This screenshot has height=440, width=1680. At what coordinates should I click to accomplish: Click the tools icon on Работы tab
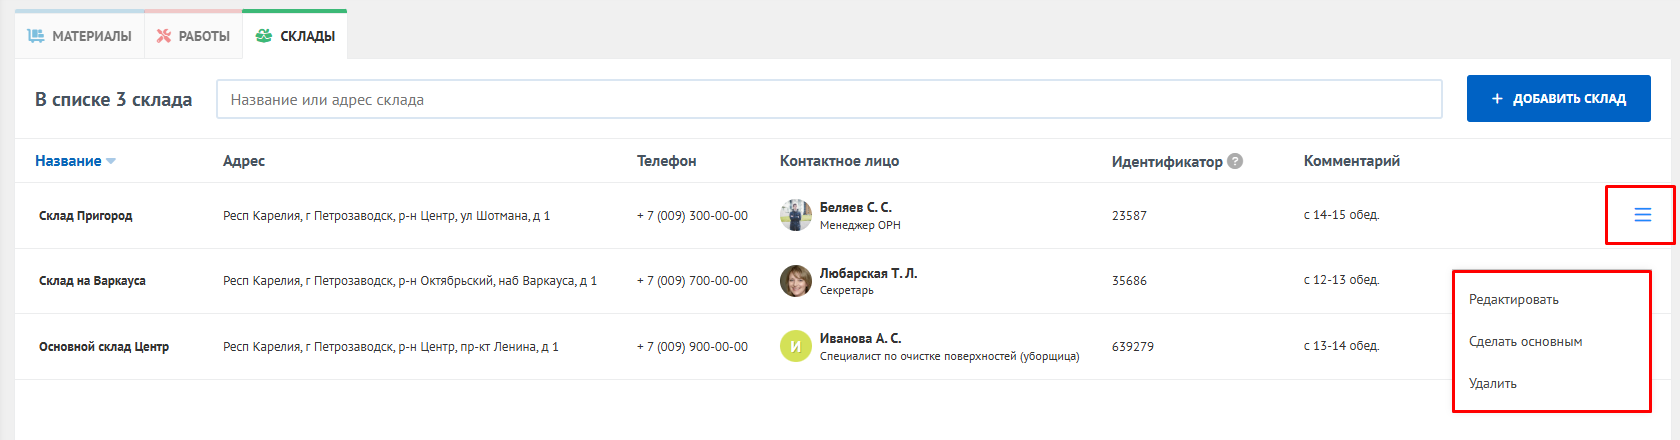tap(164, 36)
